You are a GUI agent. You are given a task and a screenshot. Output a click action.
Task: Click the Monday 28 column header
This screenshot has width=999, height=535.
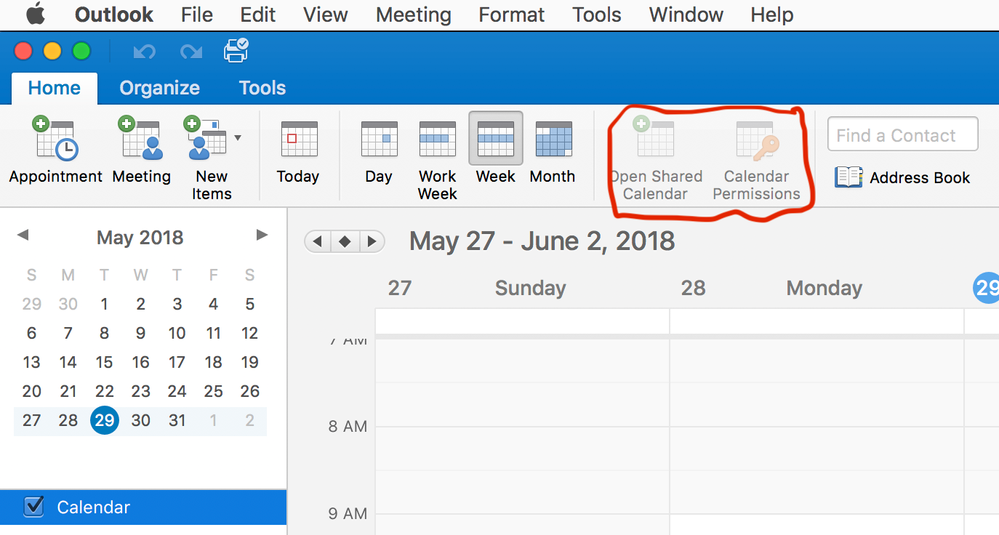817,288
